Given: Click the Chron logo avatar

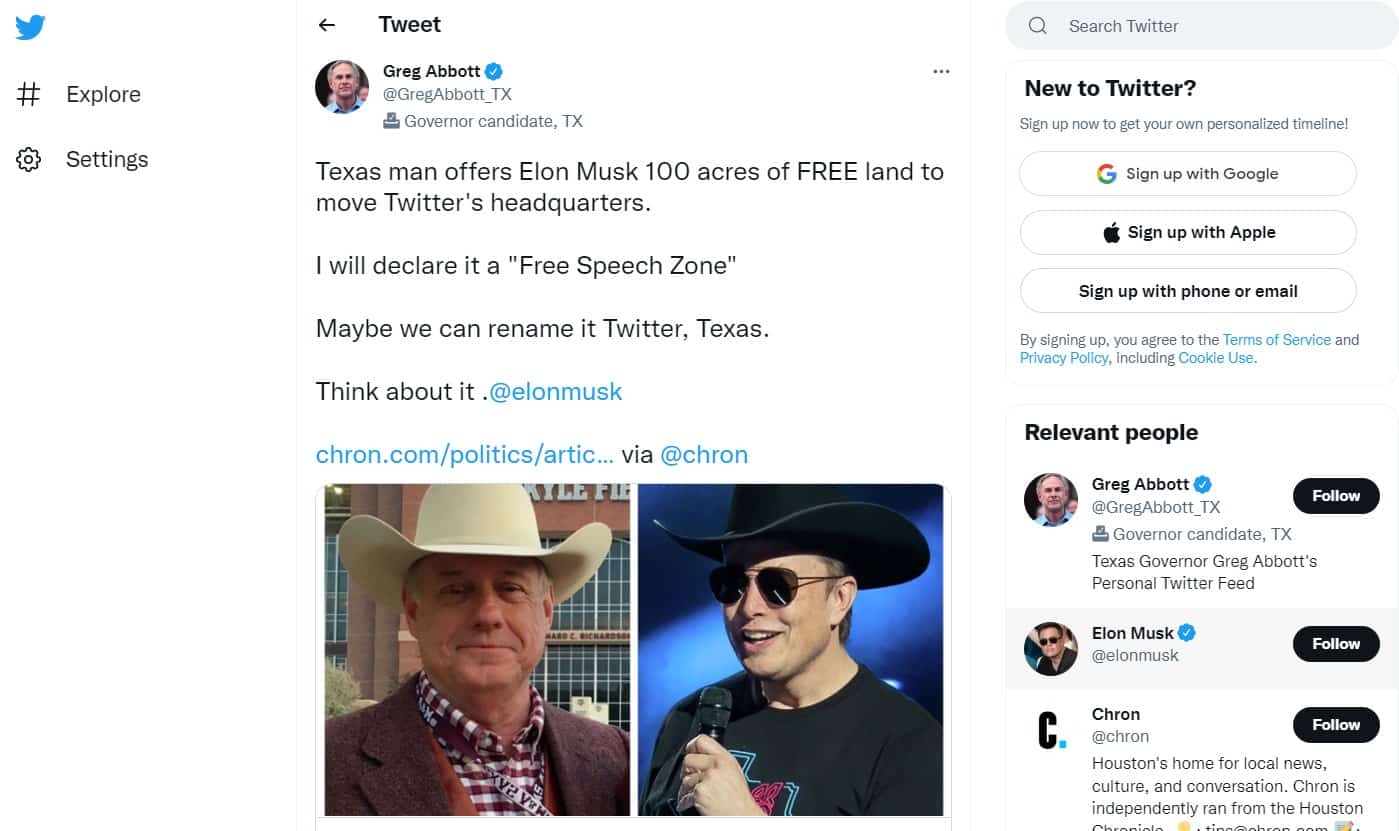Looking at the screenshot, I should (x=1050, y=730).
